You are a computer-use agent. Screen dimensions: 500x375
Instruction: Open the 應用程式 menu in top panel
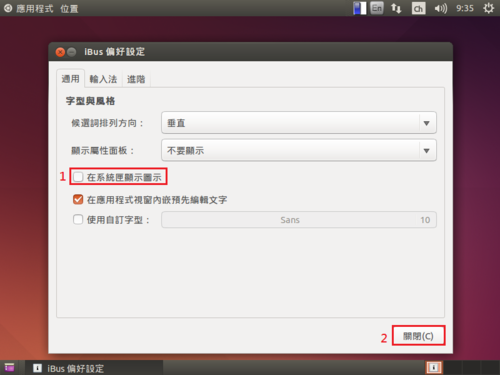point(35,8)
